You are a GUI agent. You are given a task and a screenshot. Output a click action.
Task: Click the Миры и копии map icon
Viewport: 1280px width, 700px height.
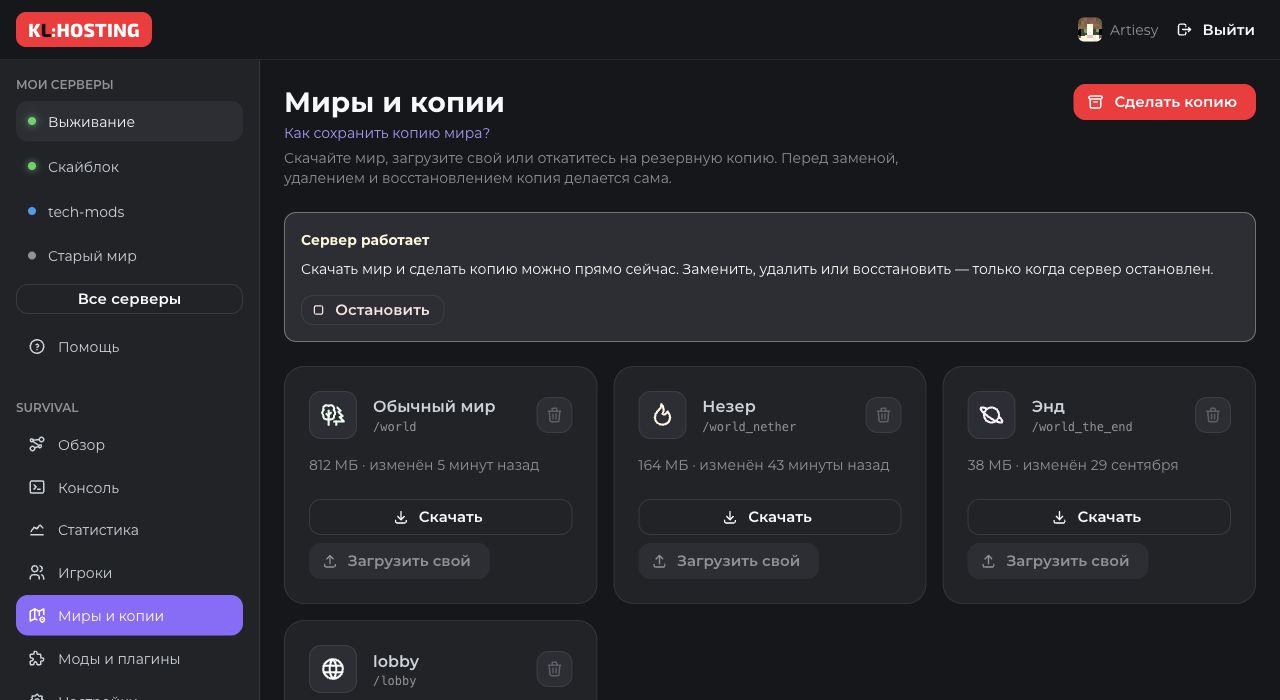point(37,616)
